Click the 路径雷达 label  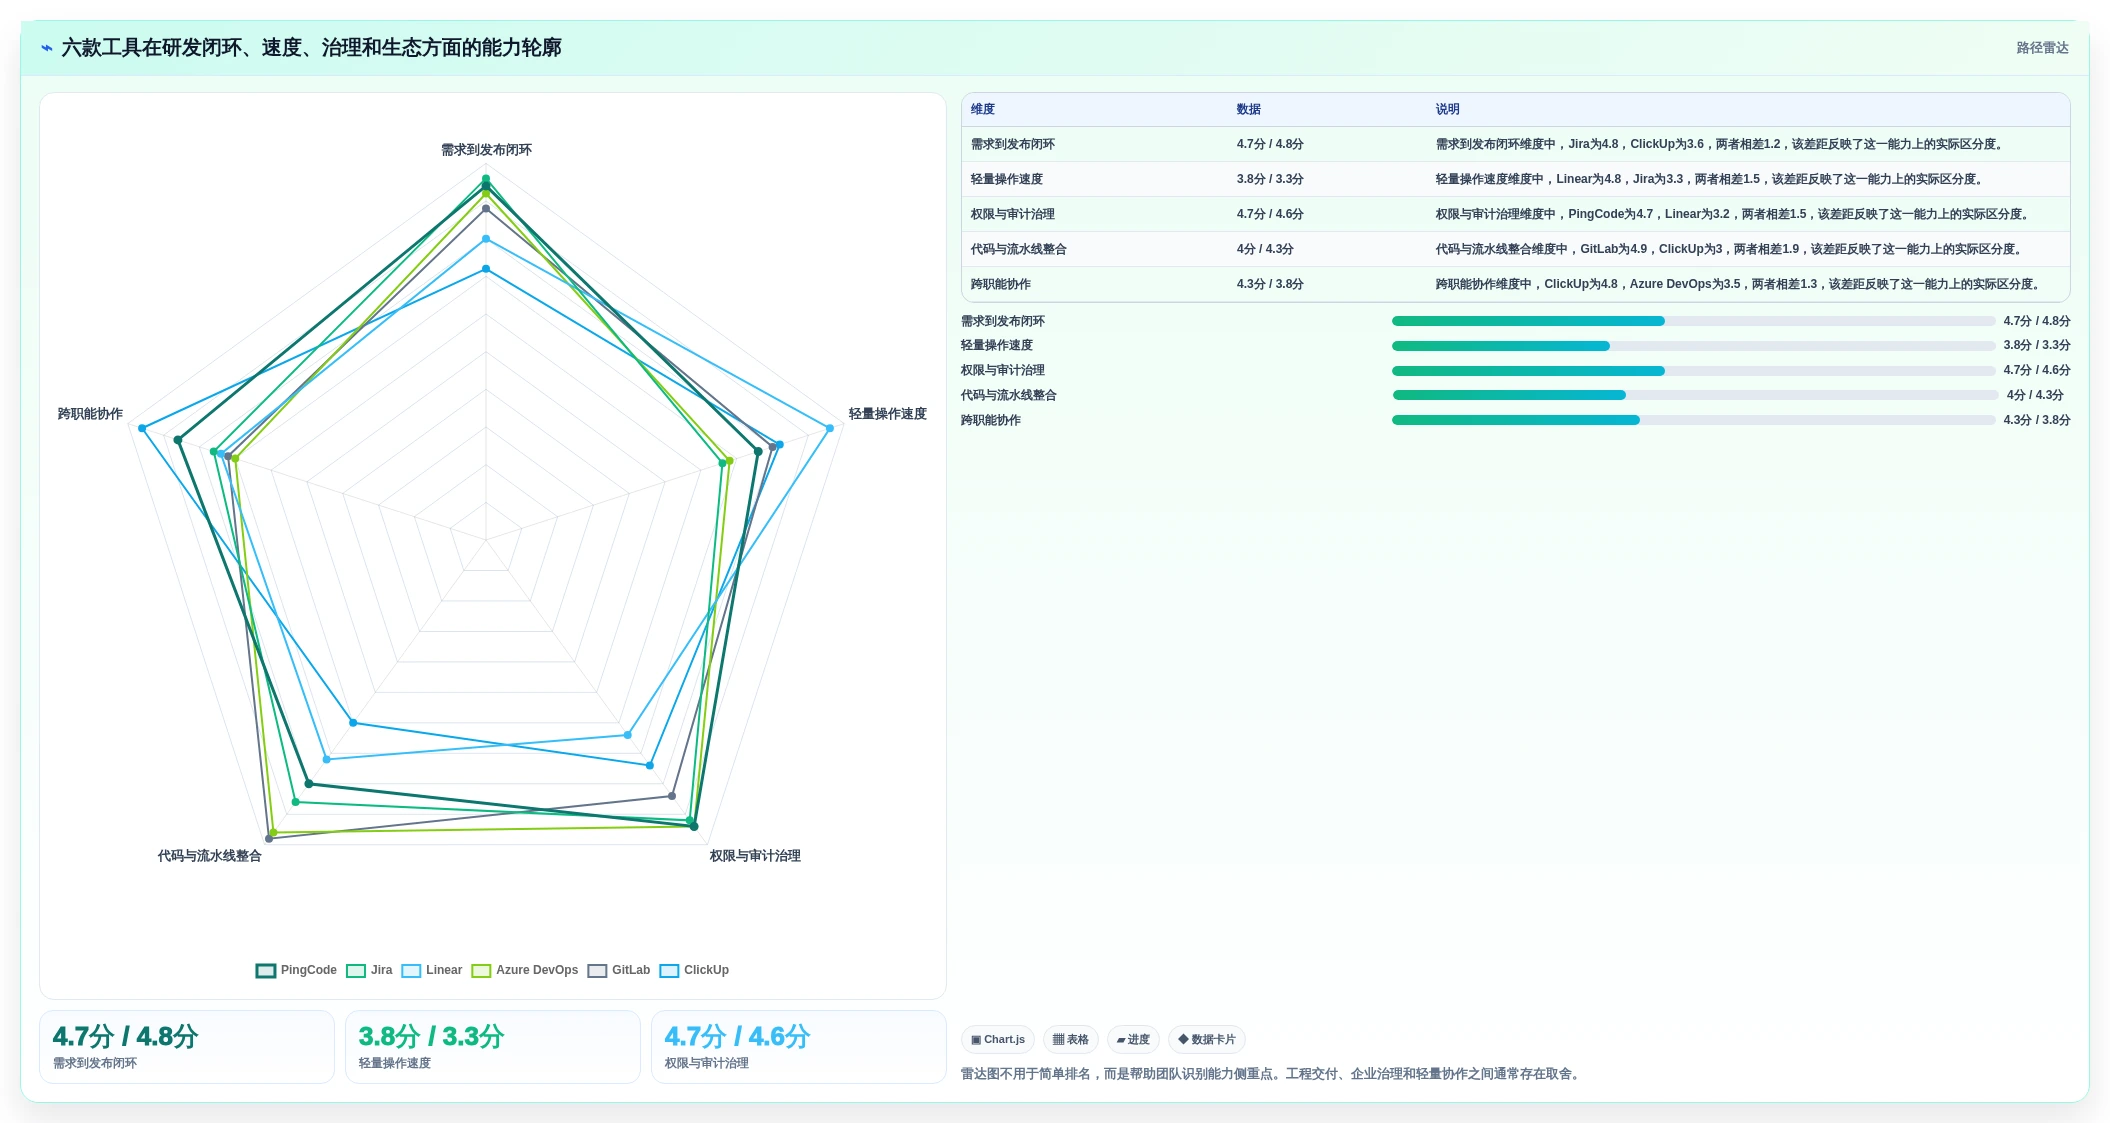pos(2042,48)
